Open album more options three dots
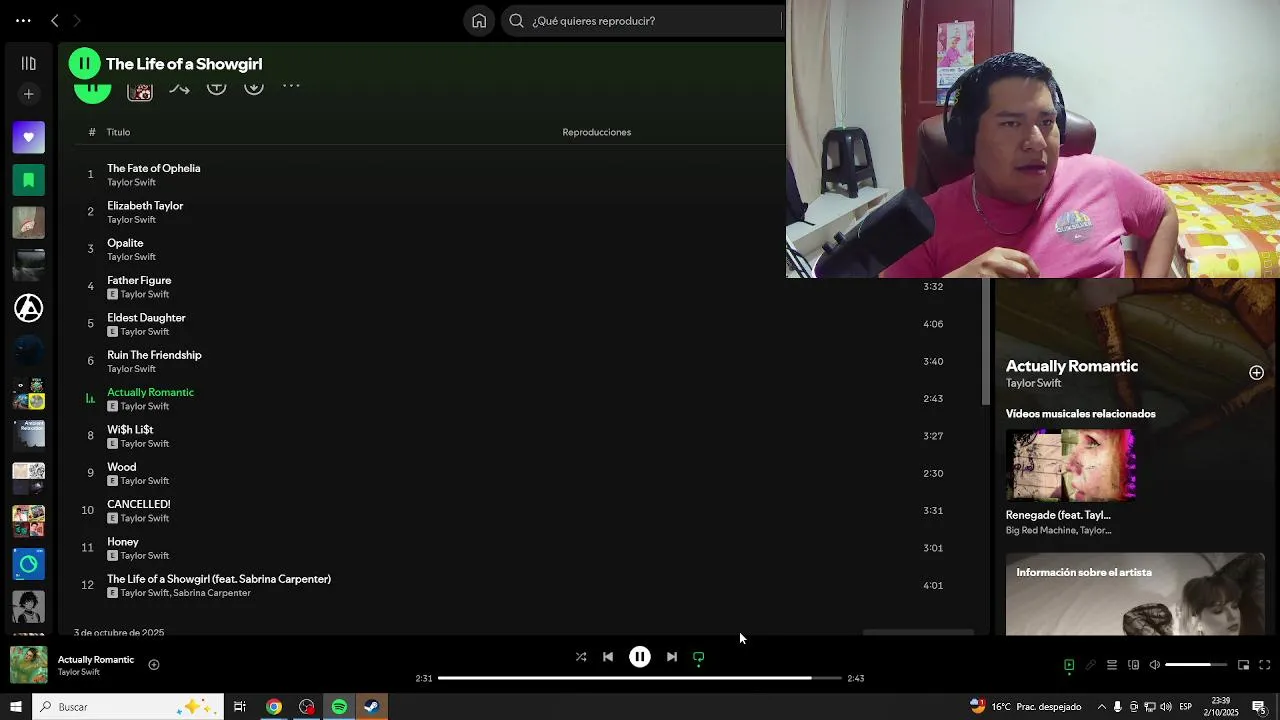The width and height of the screenshot is (1280, 720). [x=291, y=87]
